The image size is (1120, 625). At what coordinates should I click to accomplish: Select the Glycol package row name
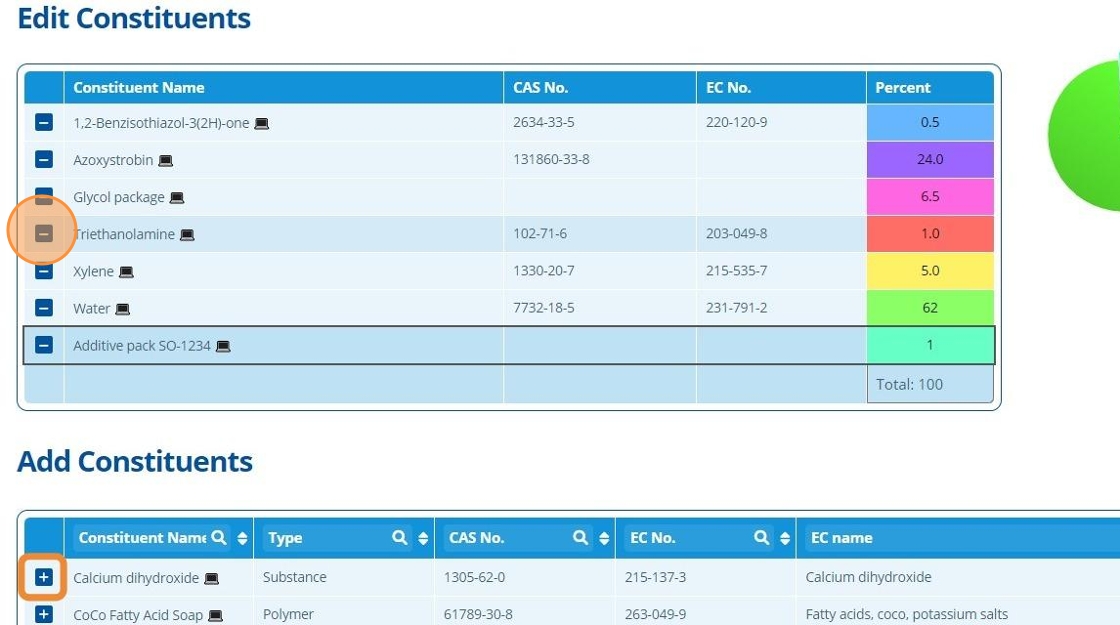click(119, 197)
